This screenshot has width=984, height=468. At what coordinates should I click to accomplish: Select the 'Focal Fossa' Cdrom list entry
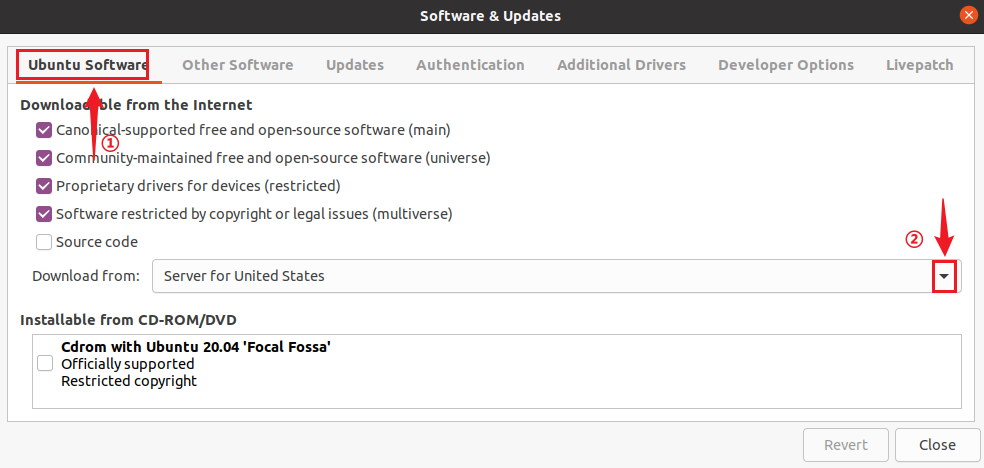(x=196, y=348)
